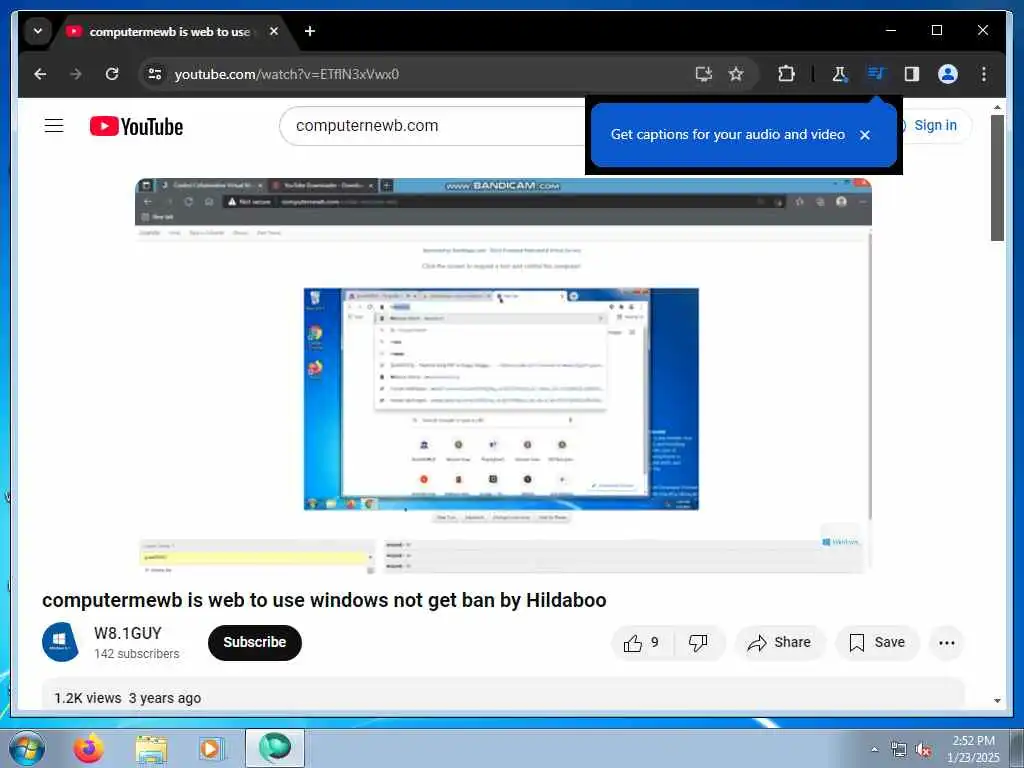The image size is (1024, 768).
Task: Go to YouTube home via logo
Action: click(x=136, y=126)
